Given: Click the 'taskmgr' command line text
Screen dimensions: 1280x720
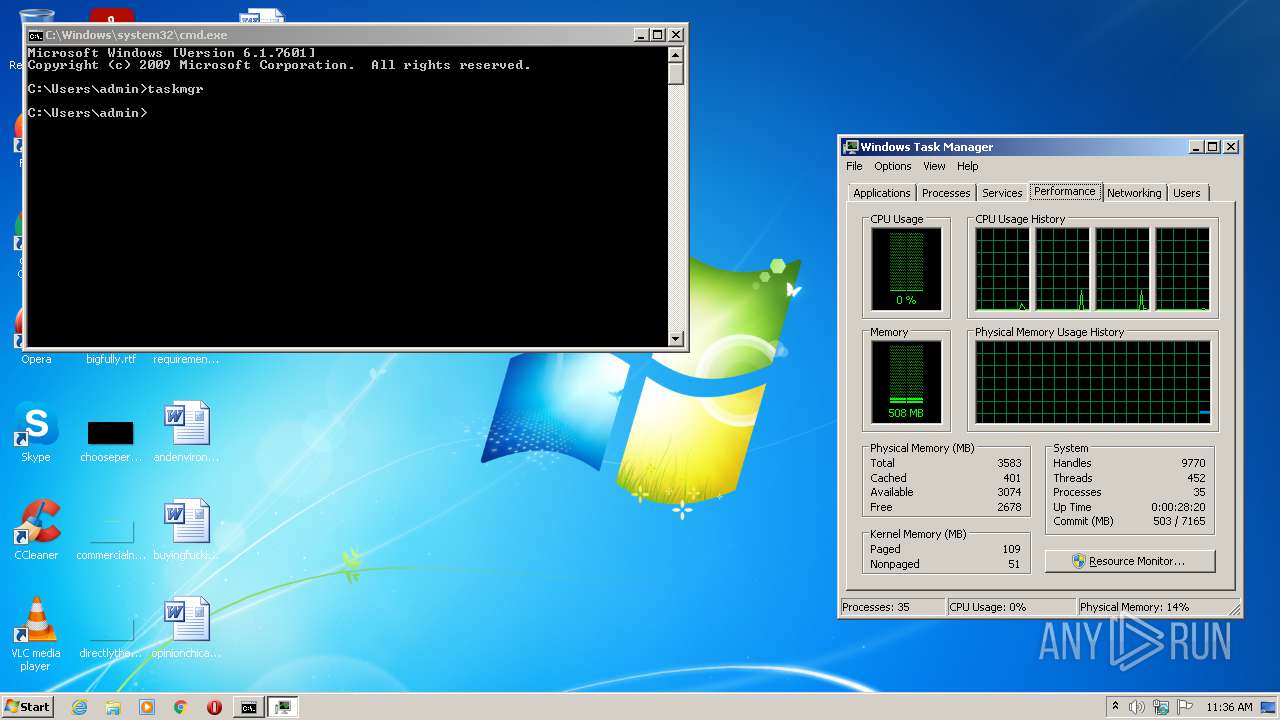Looking at the screenshot, I should click(175, 89).
